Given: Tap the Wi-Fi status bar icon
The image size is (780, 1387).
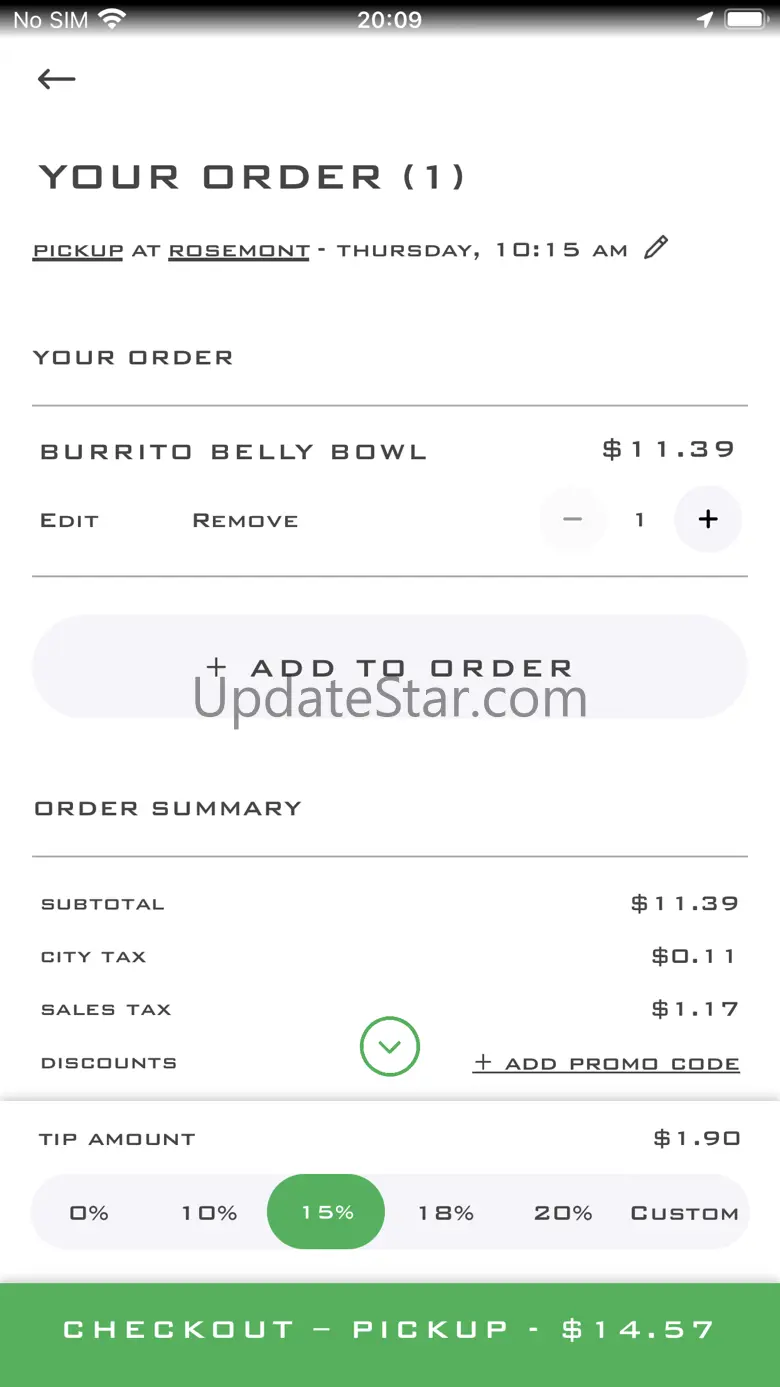Looking at the screenshot, I should tap(112, 19).
